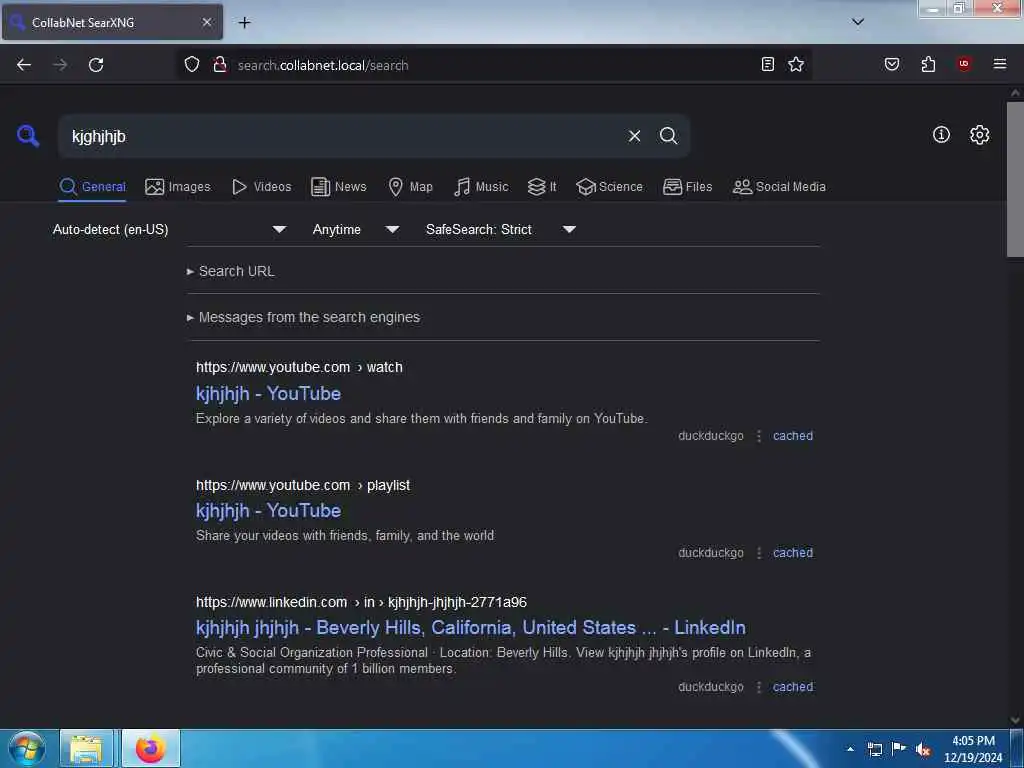Viewport: 1024px width, 768px height.
Task: Switch to Music category
Action: click(481, 187)
